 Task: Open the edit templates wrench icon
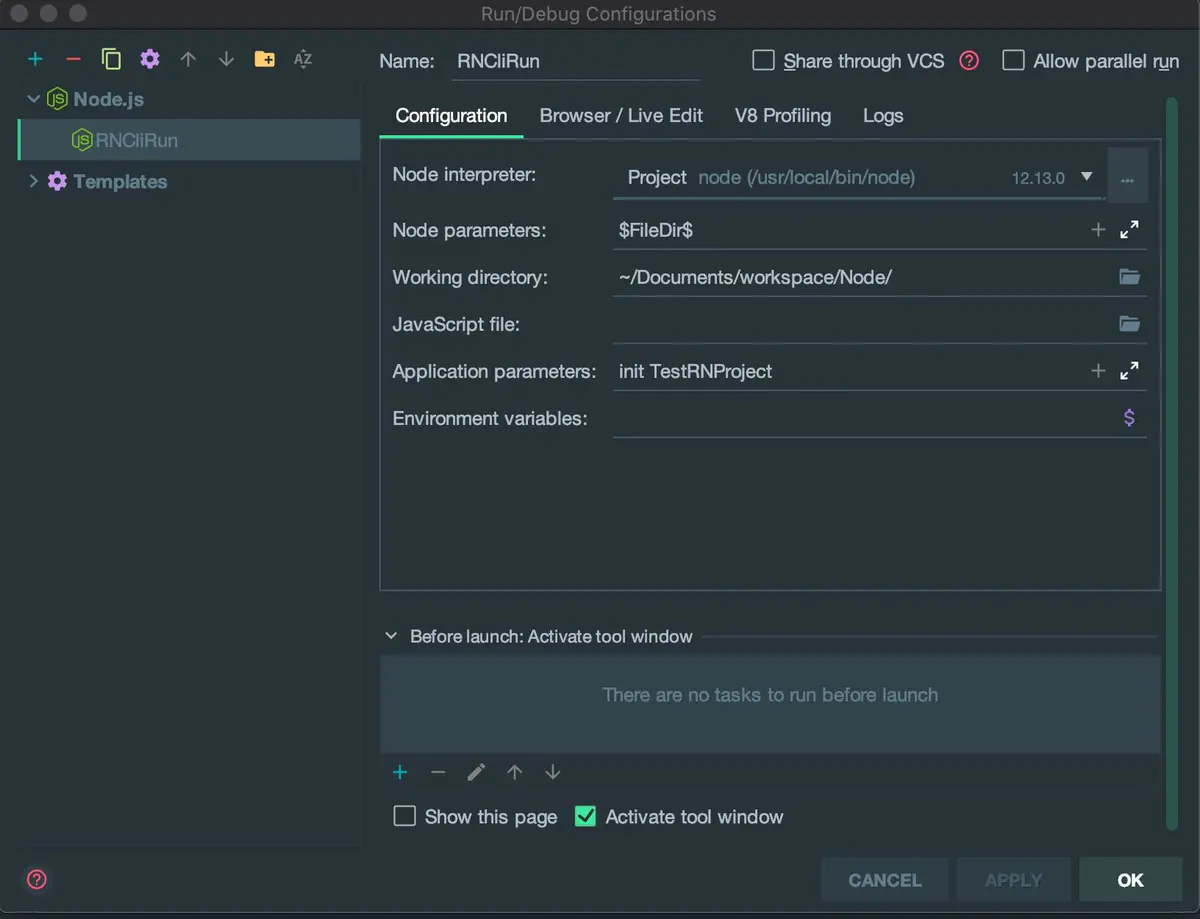[x=150, y=60]
